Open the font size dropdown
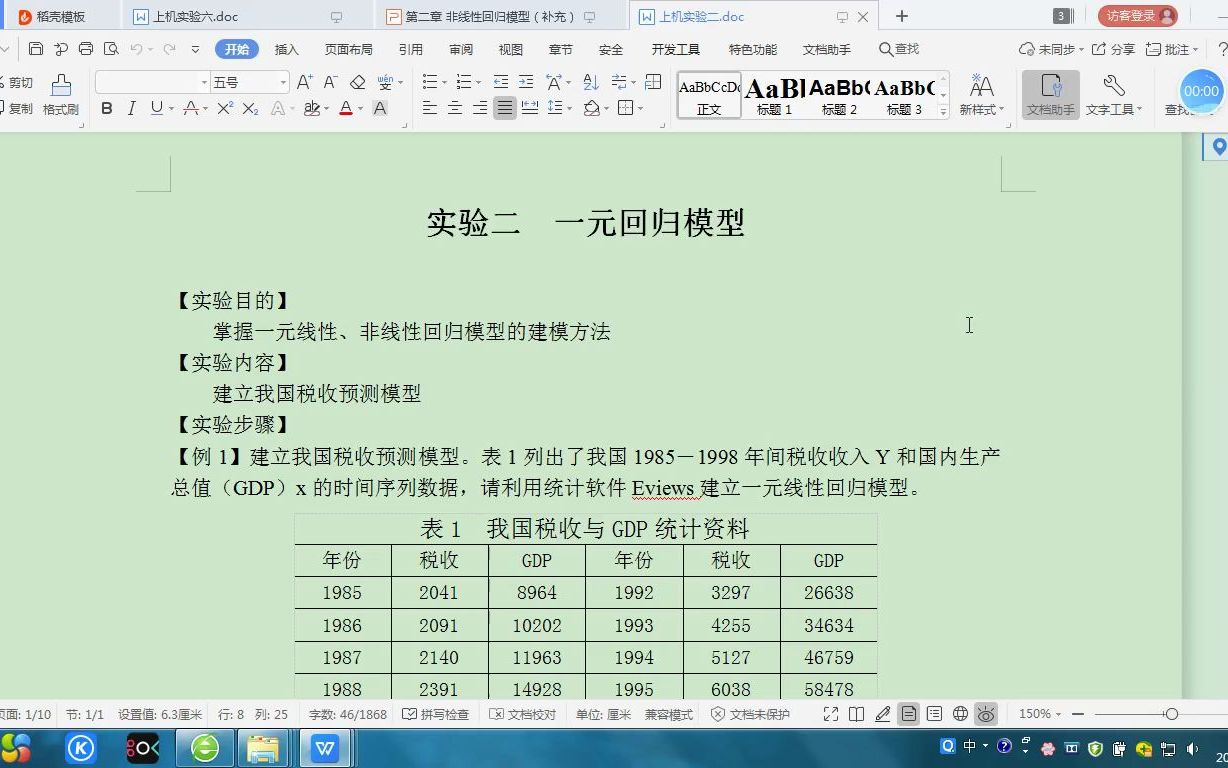1228x768 pixels. tap(283, 83)
